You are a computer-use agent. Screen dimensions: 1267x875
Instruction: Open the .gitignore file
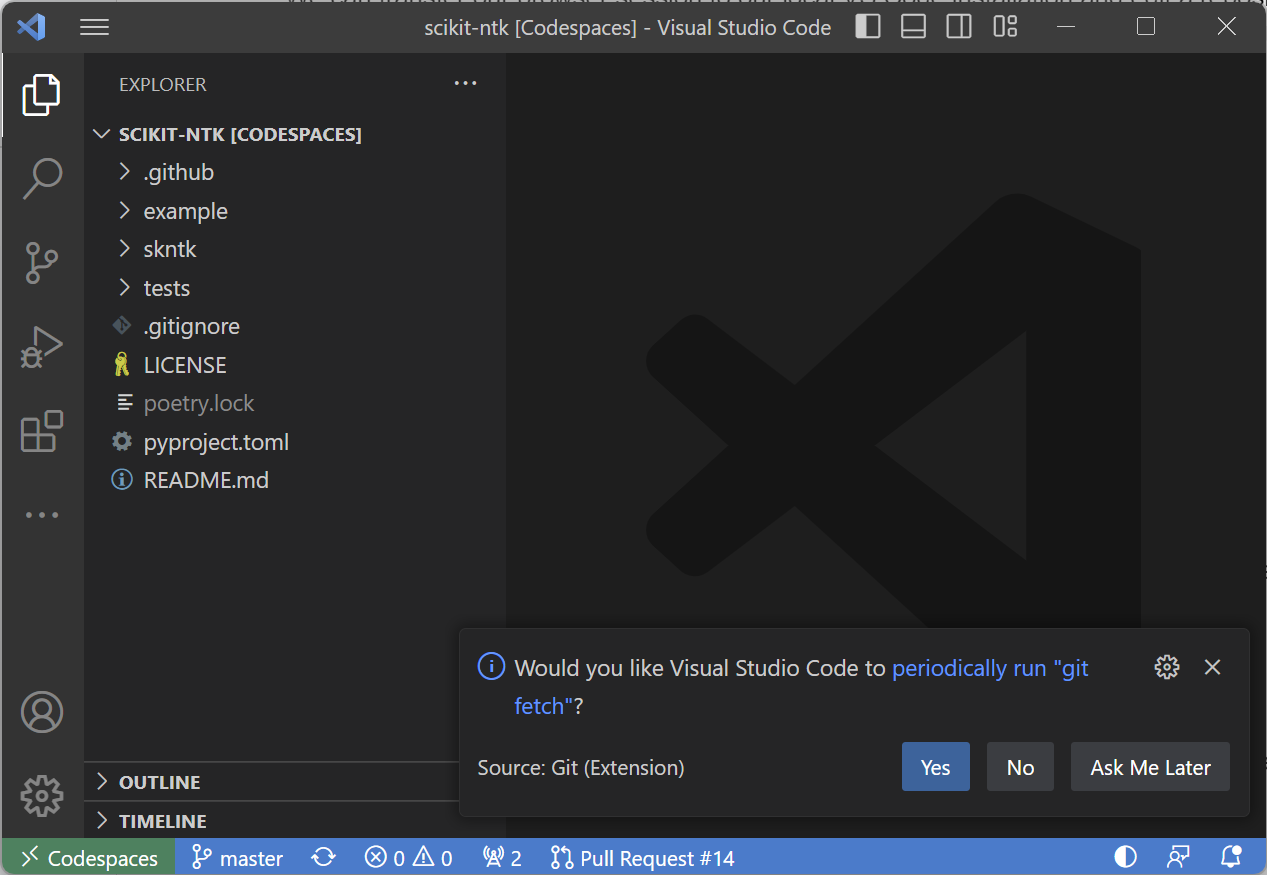point(295,326)
